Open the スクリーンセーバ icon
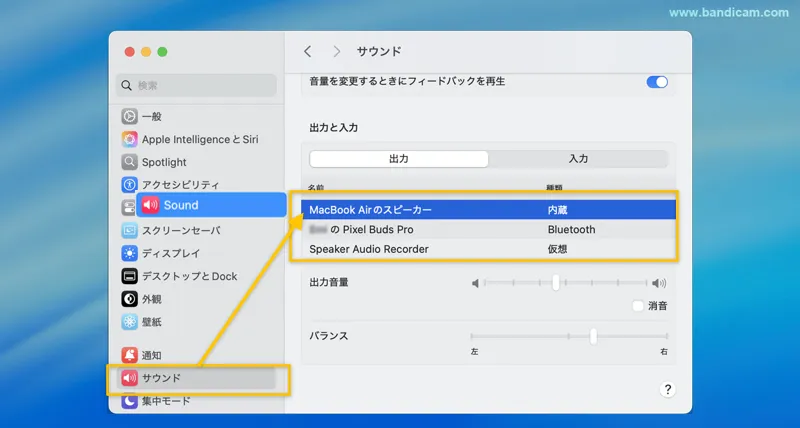 [x=130, y=231]
